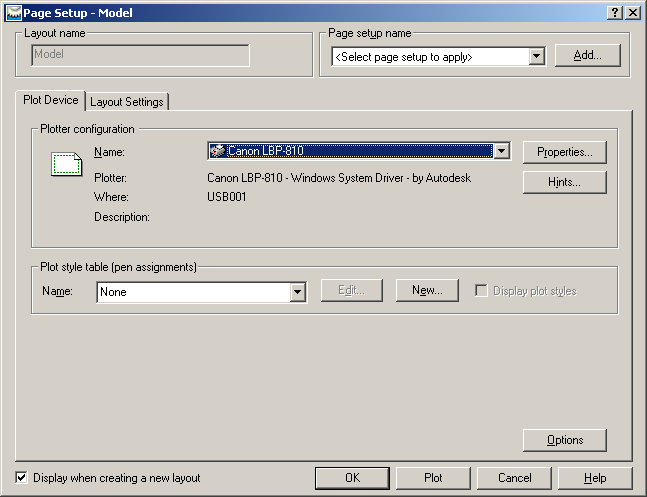Expand the plotter Name dropdown list
The height and width of the screenshot is (497, 647).
point(502,151)
